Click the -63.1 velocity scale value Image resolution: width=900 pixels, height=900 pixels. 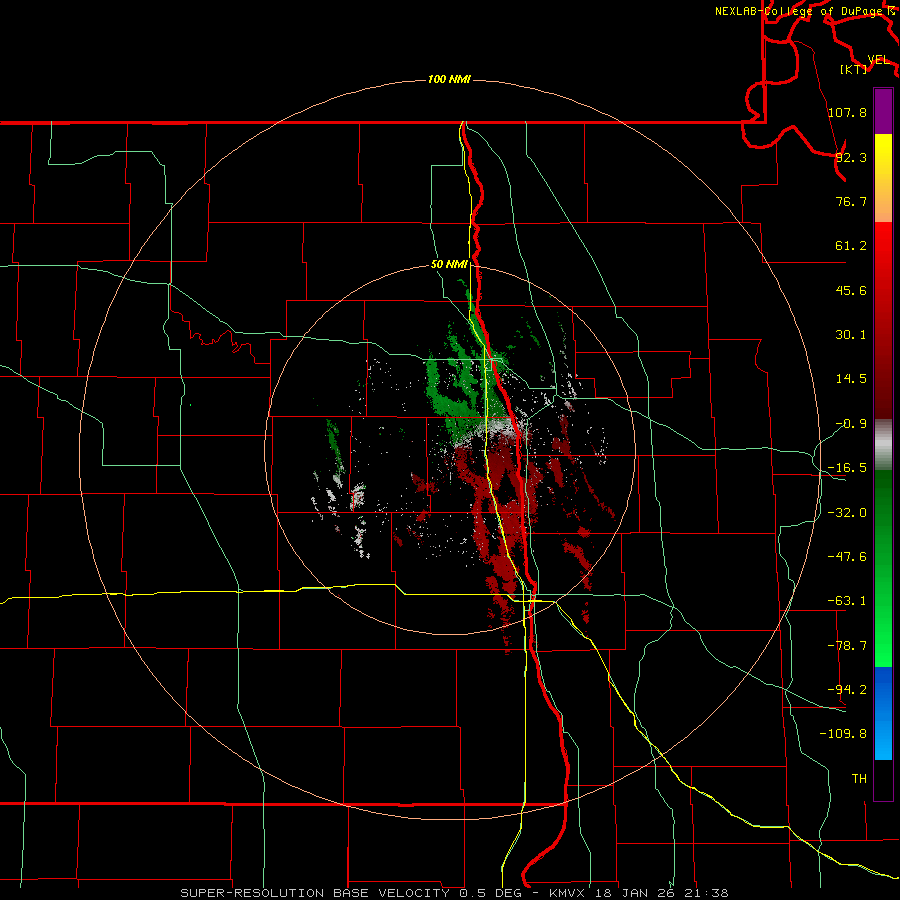tap(847, 601)
